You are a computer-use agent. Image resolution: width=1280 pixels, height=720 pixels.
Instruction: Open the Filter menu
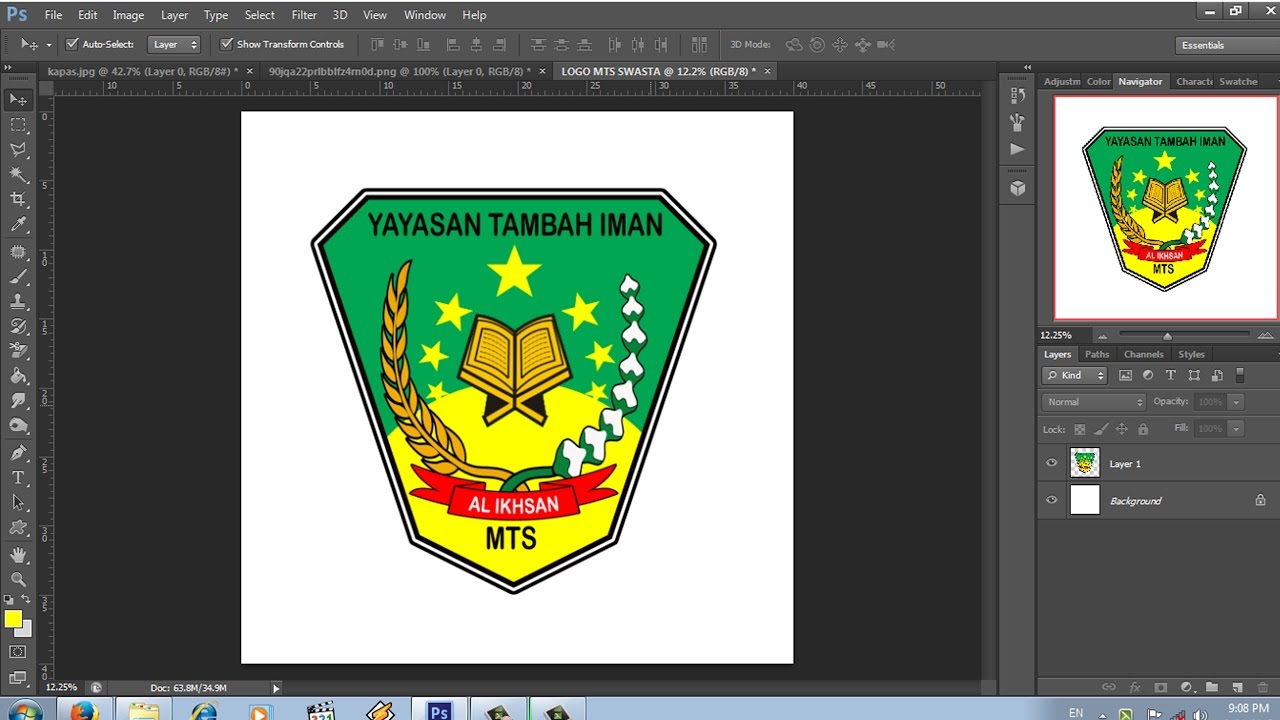point(304,15)
